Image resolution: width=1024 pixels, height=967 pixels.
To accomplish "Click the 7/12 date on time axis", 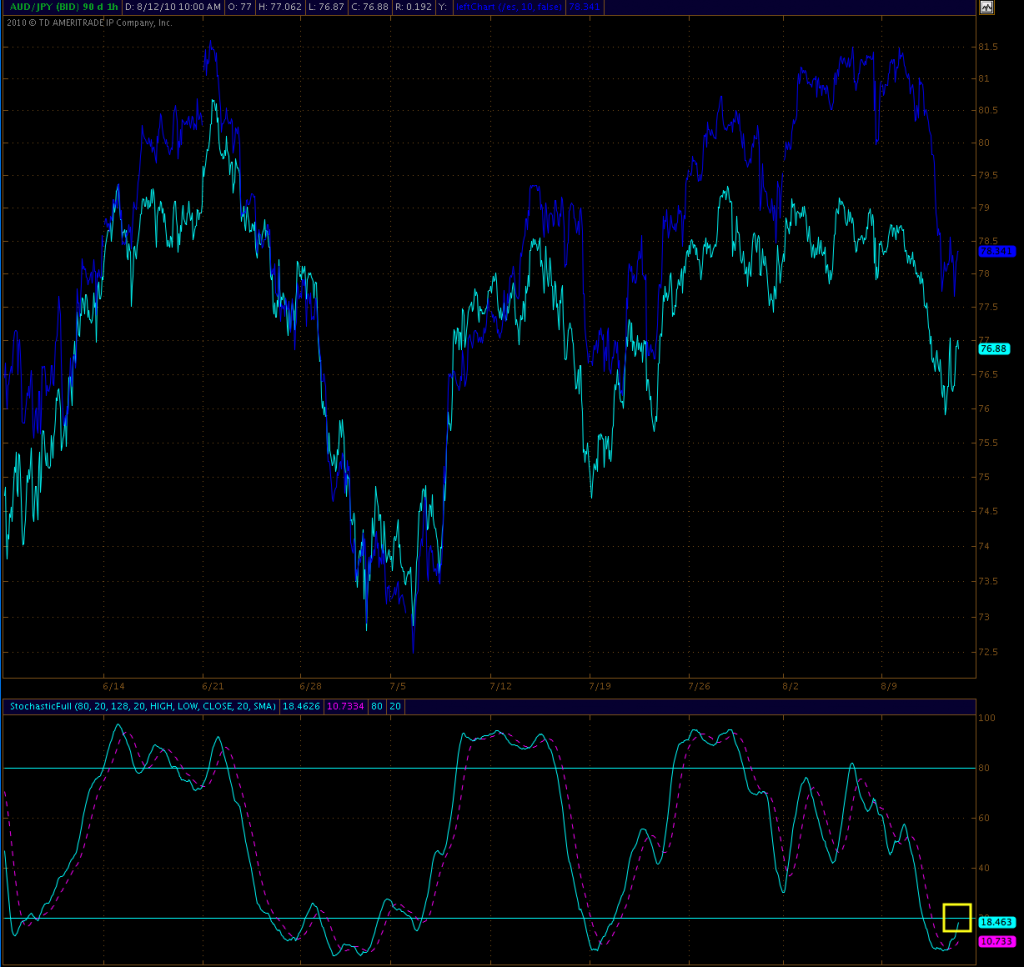I will pyautogui.click(x=501, y=686).
